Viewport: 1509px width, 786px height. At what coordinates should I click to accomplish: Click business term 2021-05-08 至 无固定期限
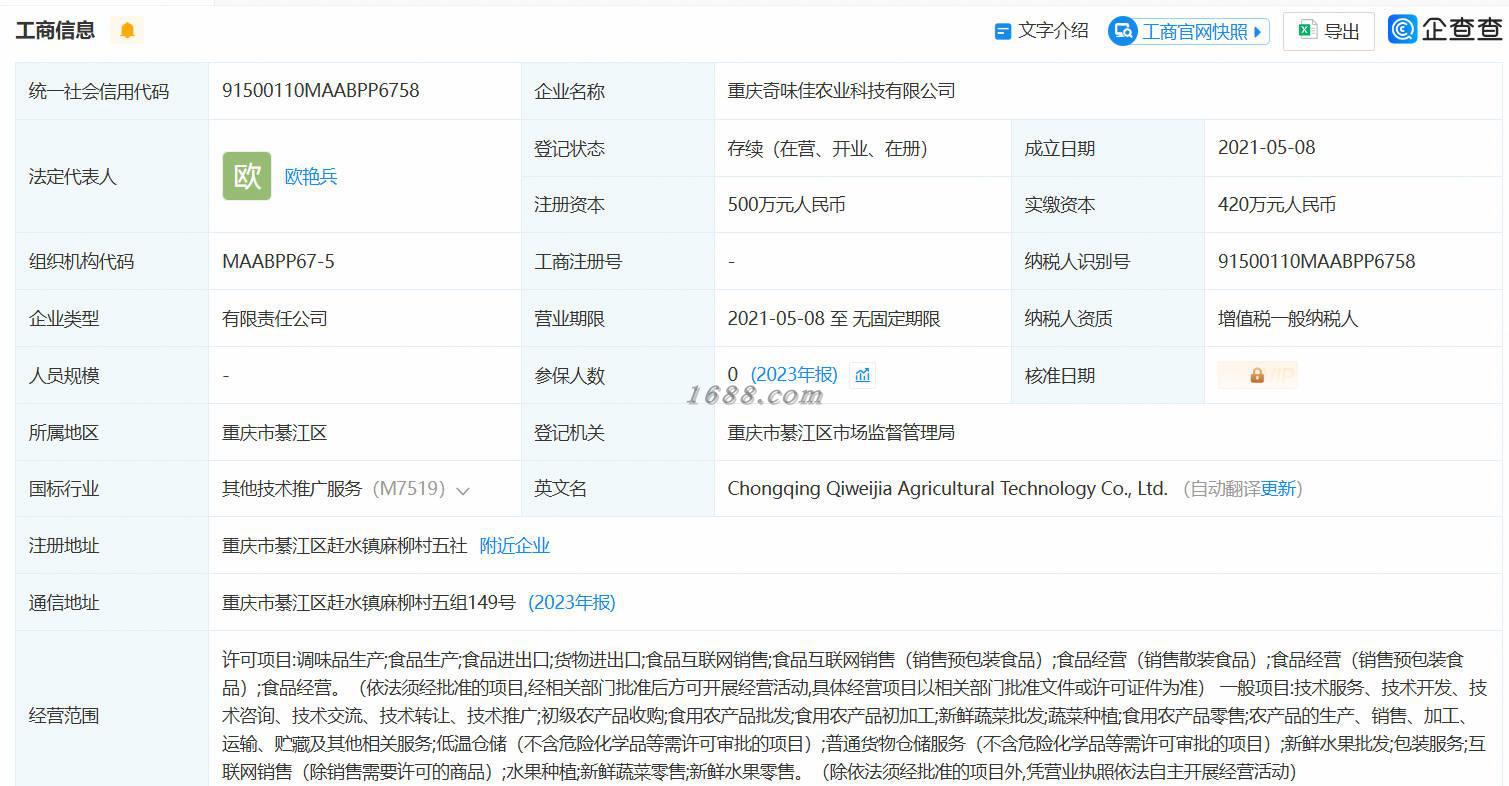point(834,319)
